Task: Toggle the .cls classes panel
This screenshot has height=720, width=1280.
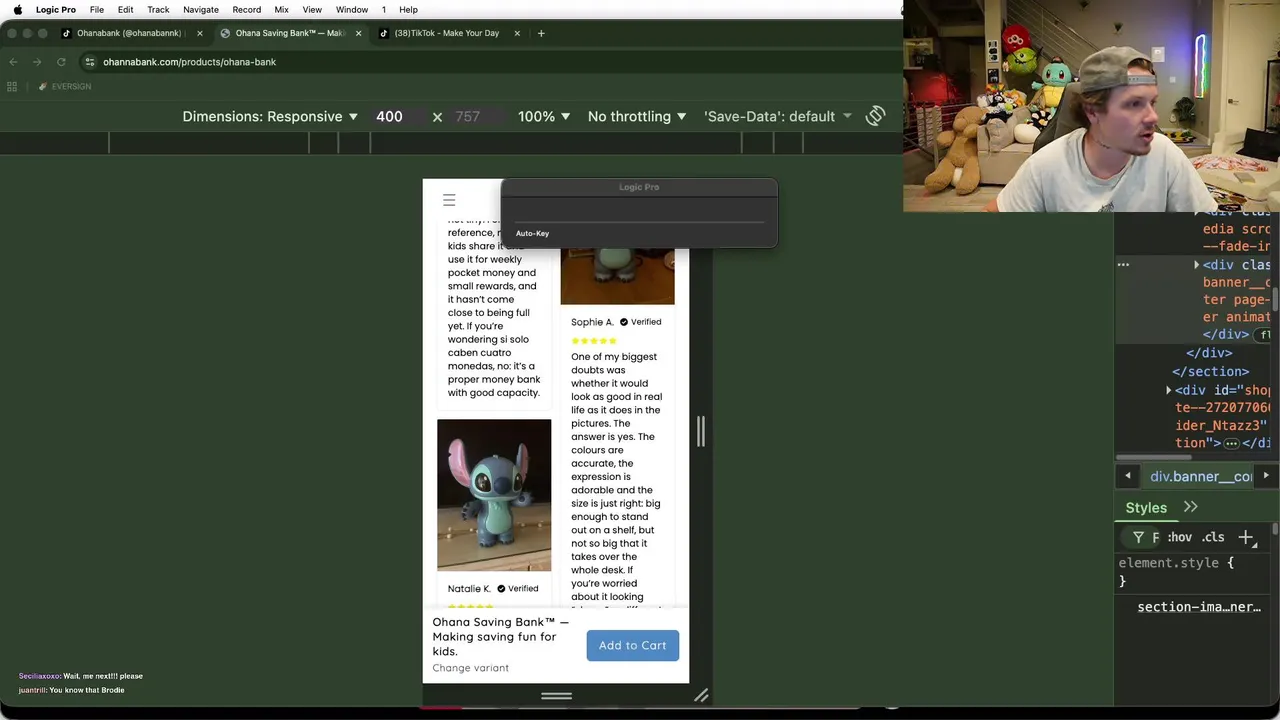Action: pos(1212,538)
